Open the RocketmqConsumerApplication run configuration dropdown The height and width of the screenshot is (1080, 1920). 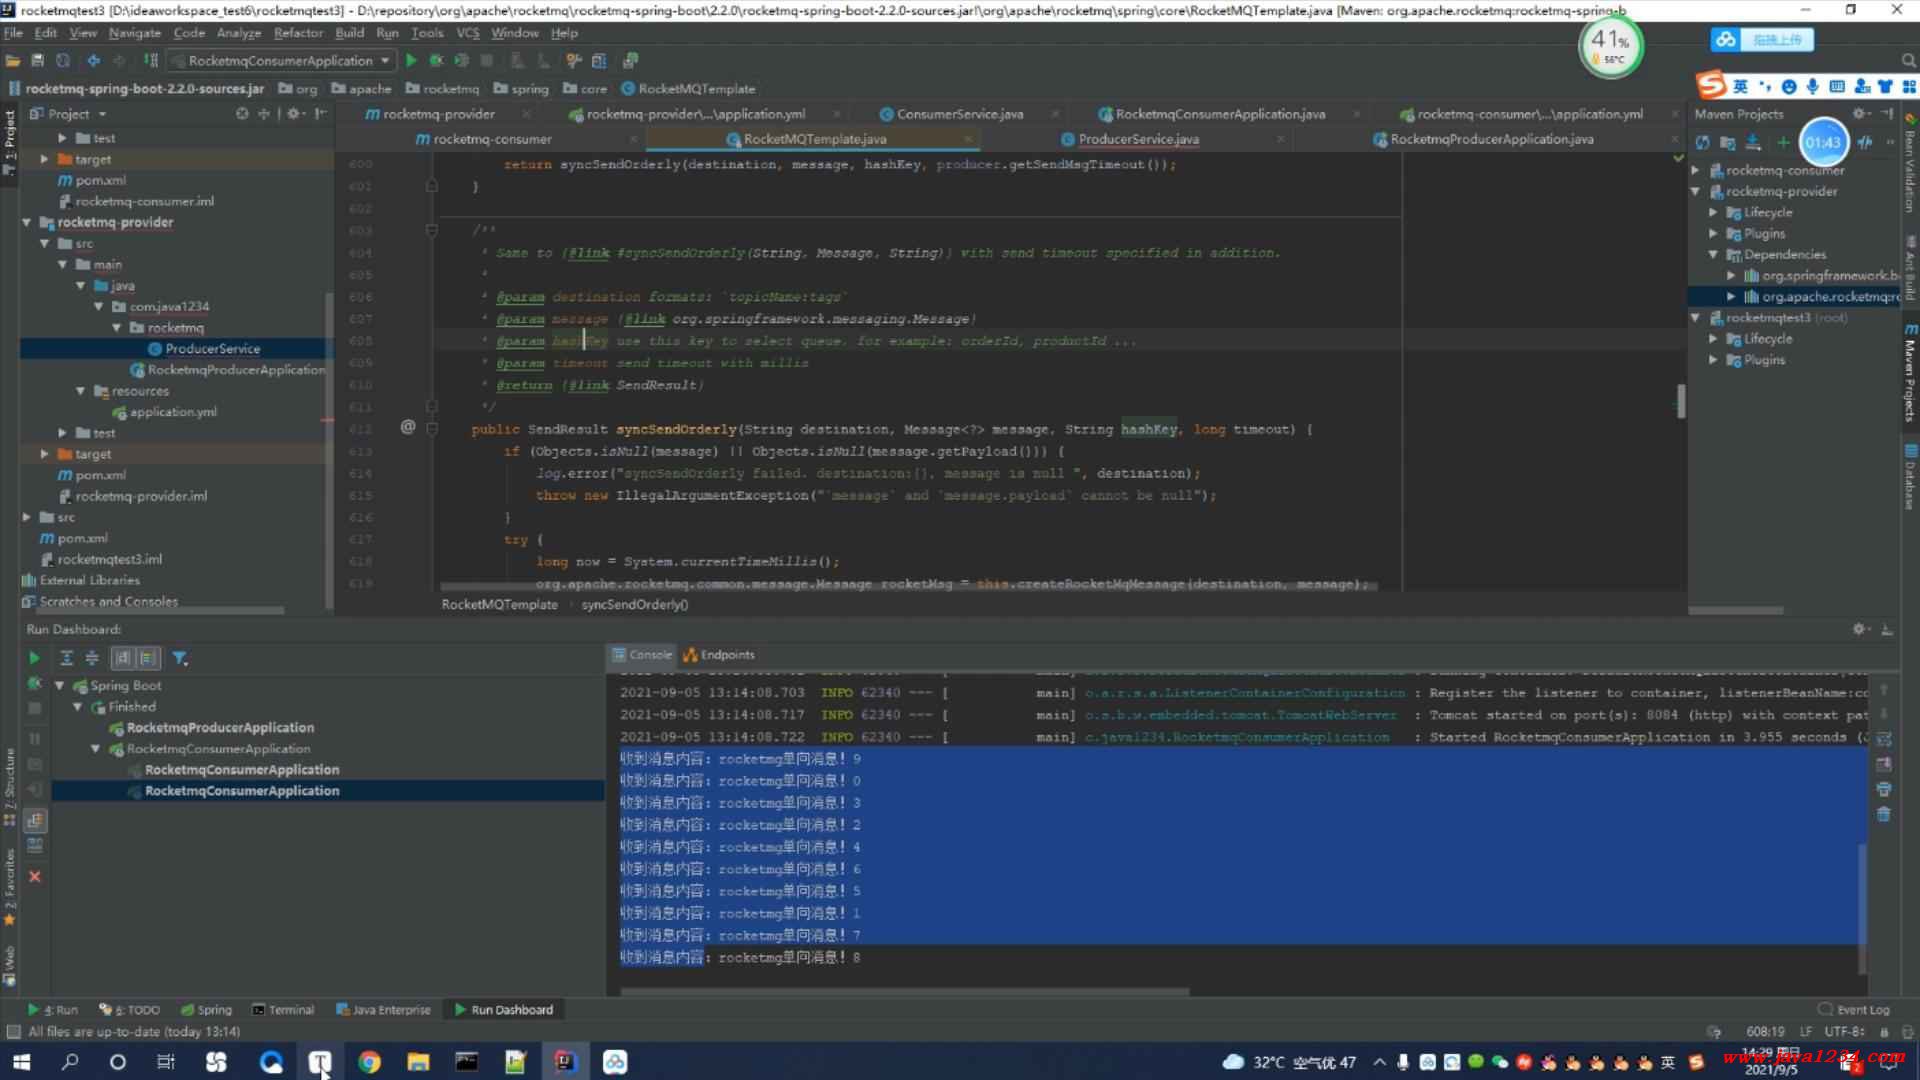pos(280,61)
